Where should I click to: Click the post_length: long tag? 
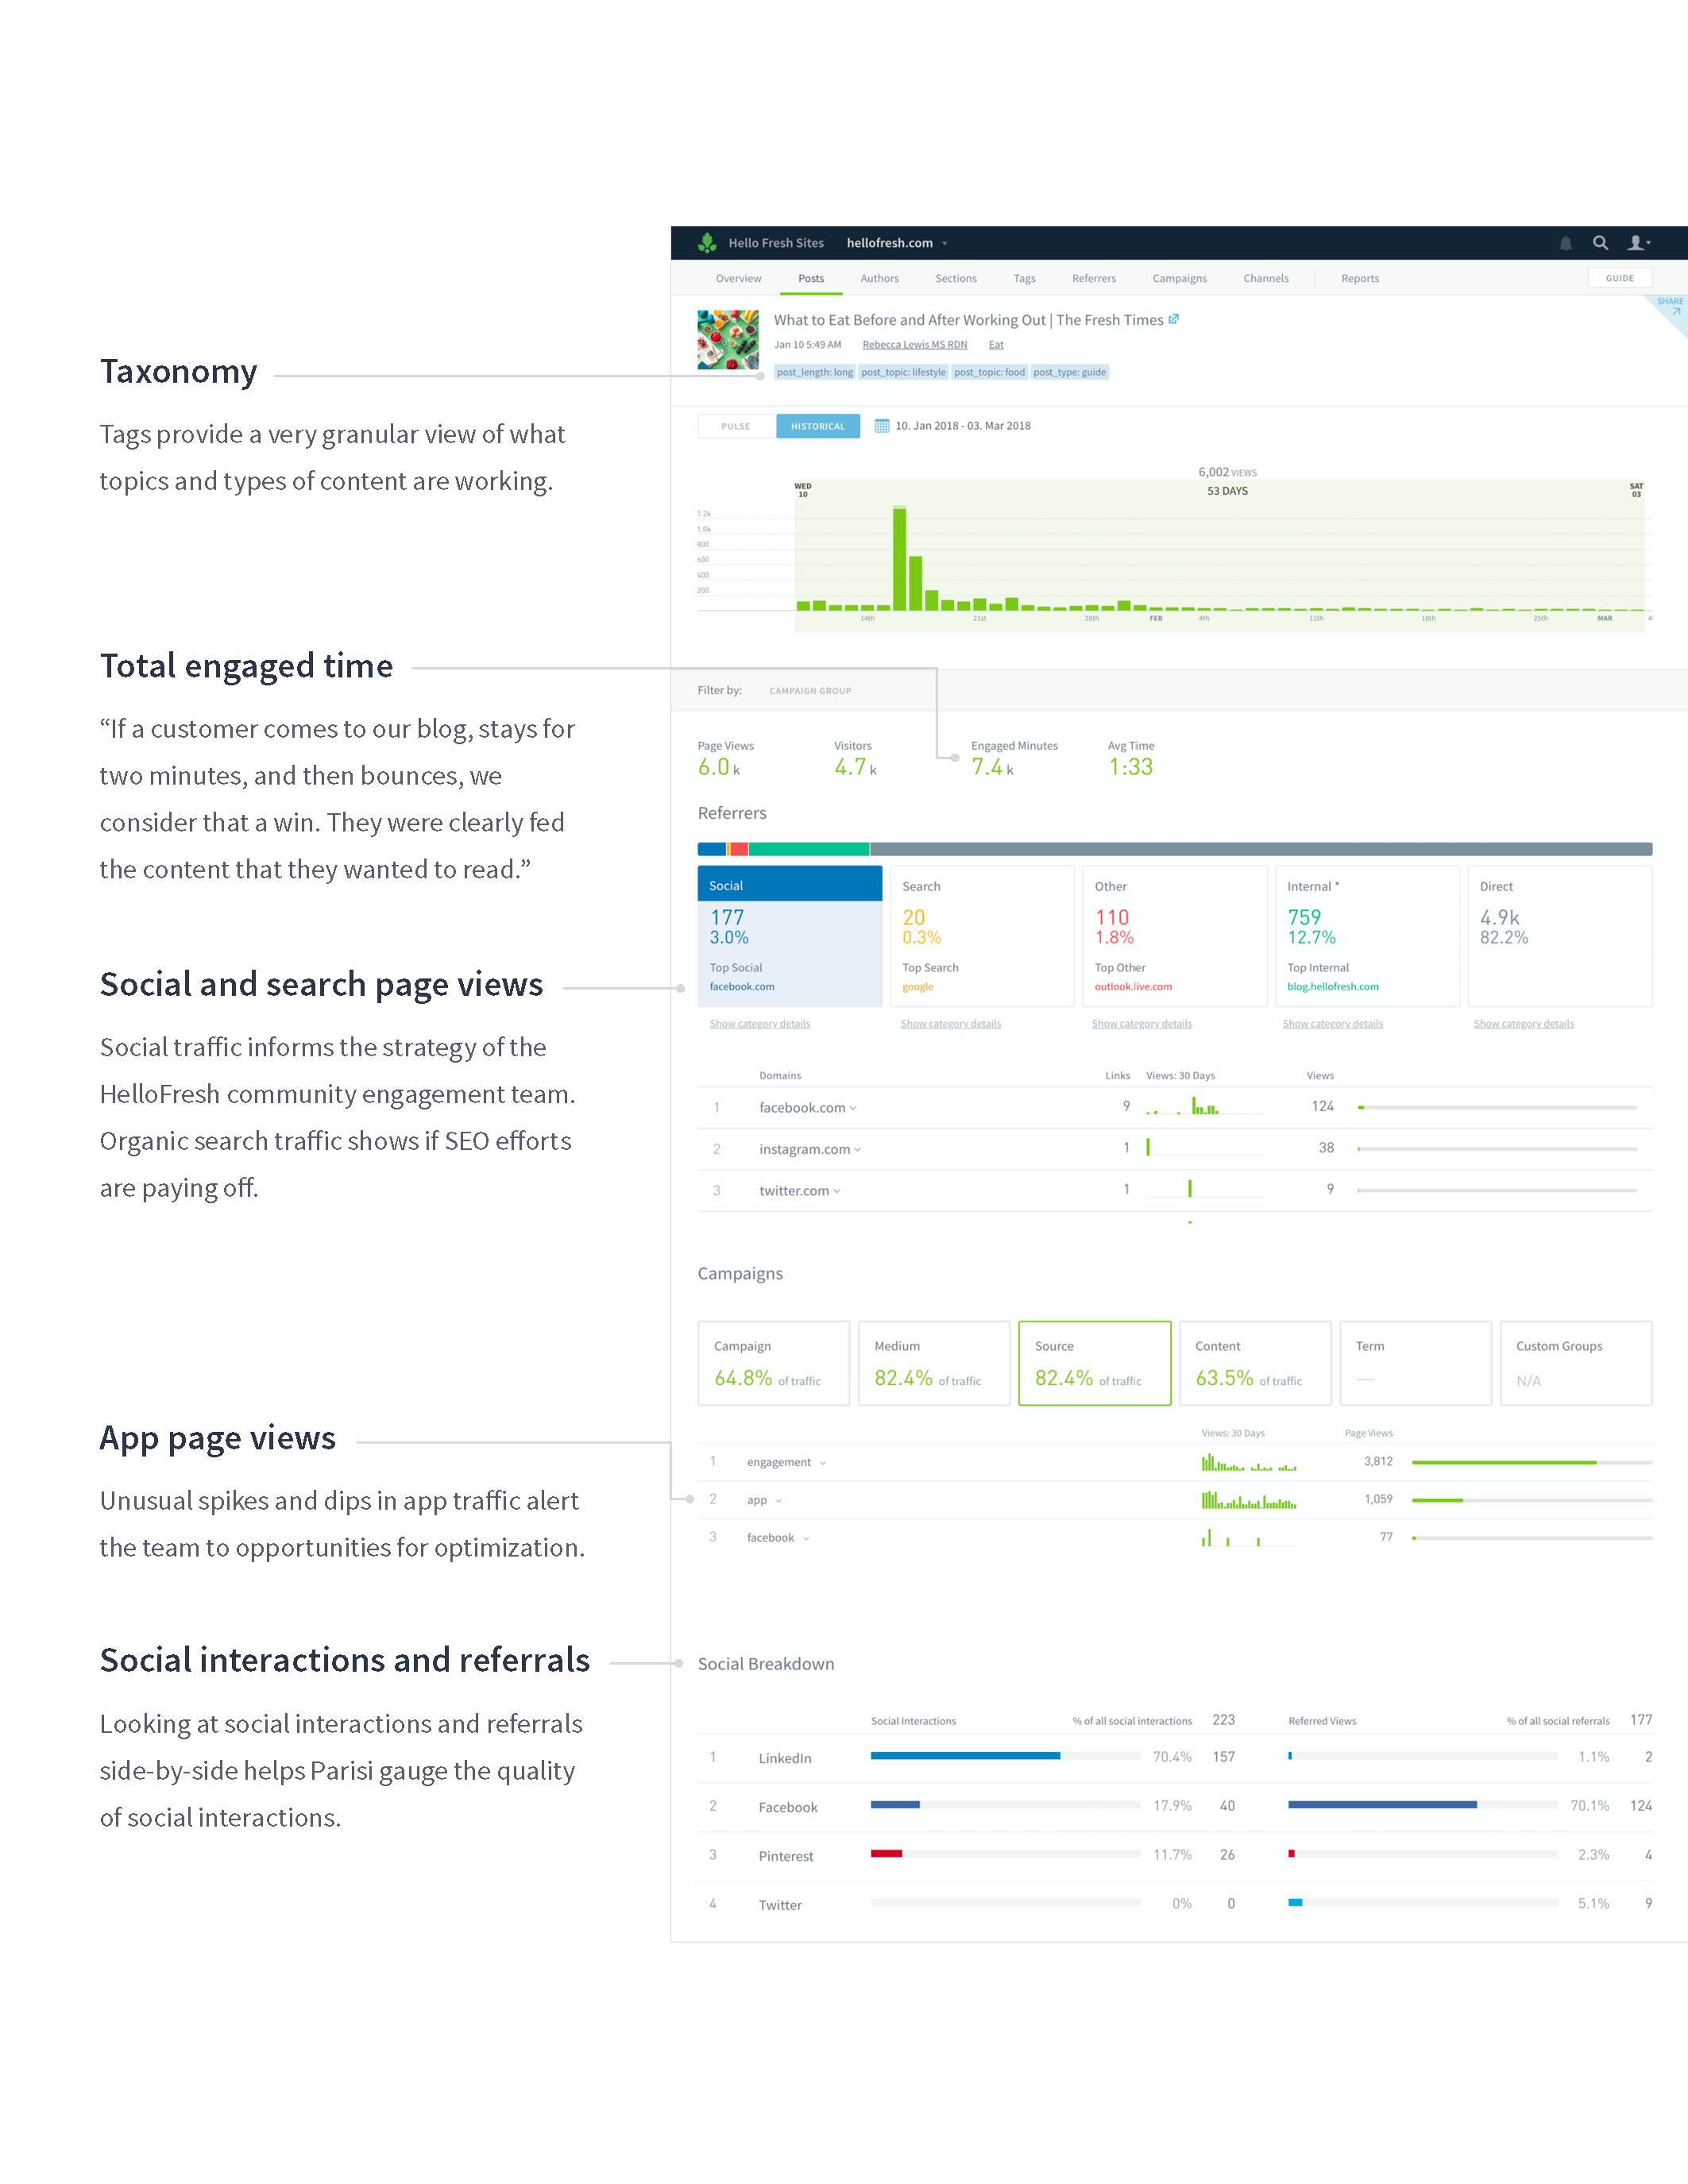(815, 372)
